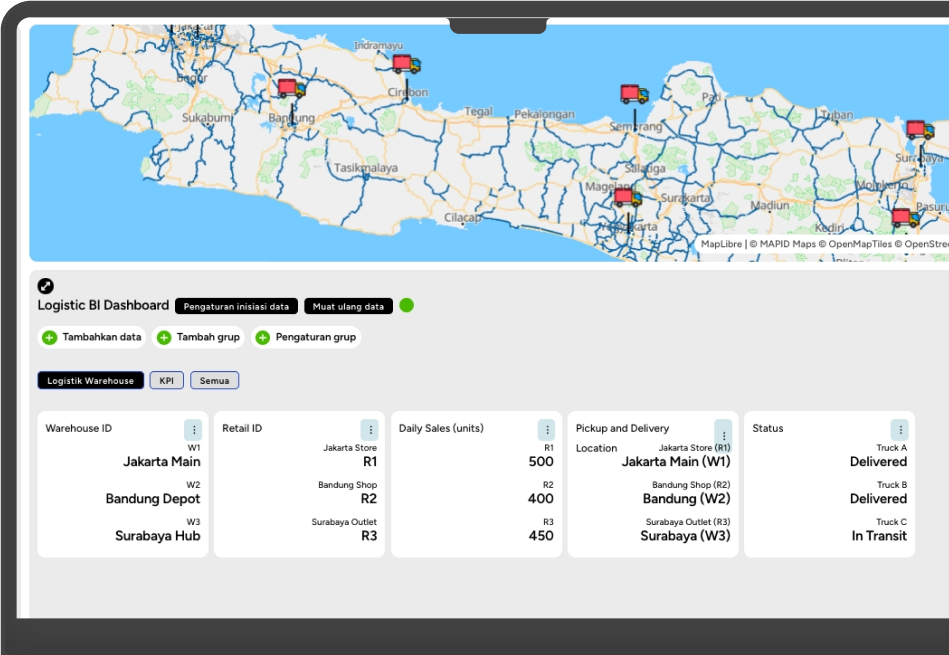Click the Muat ulang data button
Screen dimensions: 949x655
(x=348, y=306)
